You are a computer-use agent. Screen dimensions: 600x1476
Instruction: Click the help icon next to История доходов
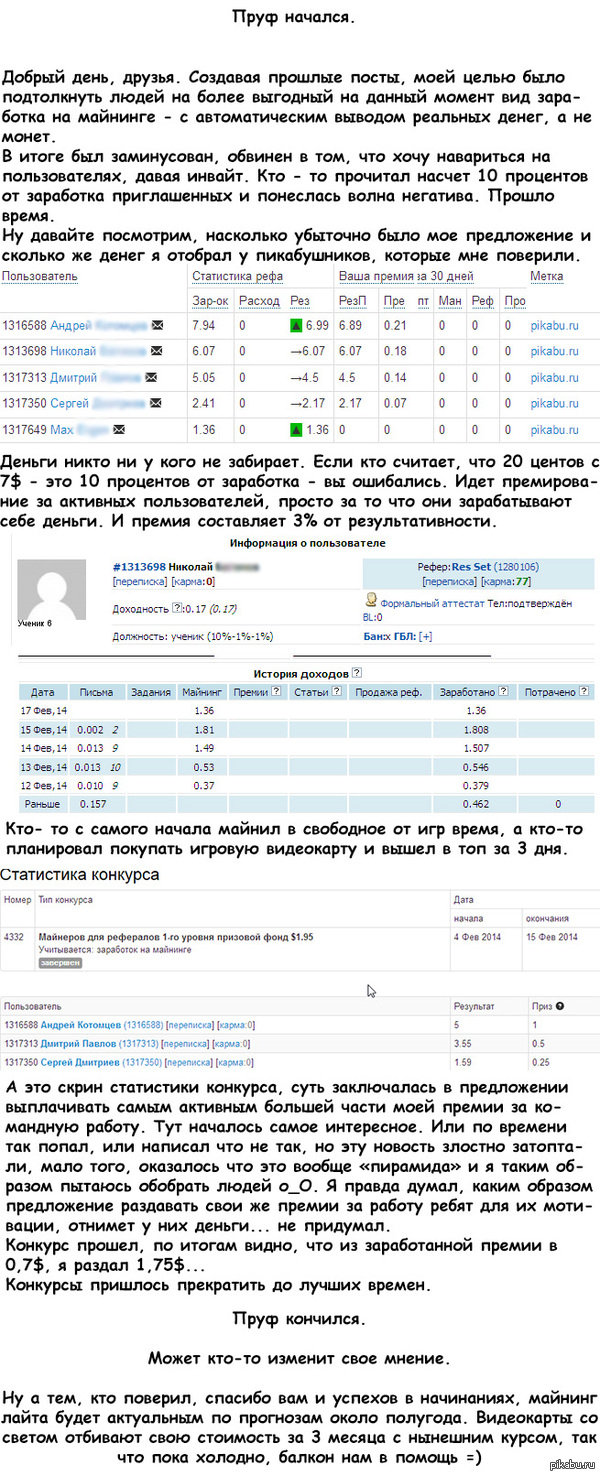point(357,673)
